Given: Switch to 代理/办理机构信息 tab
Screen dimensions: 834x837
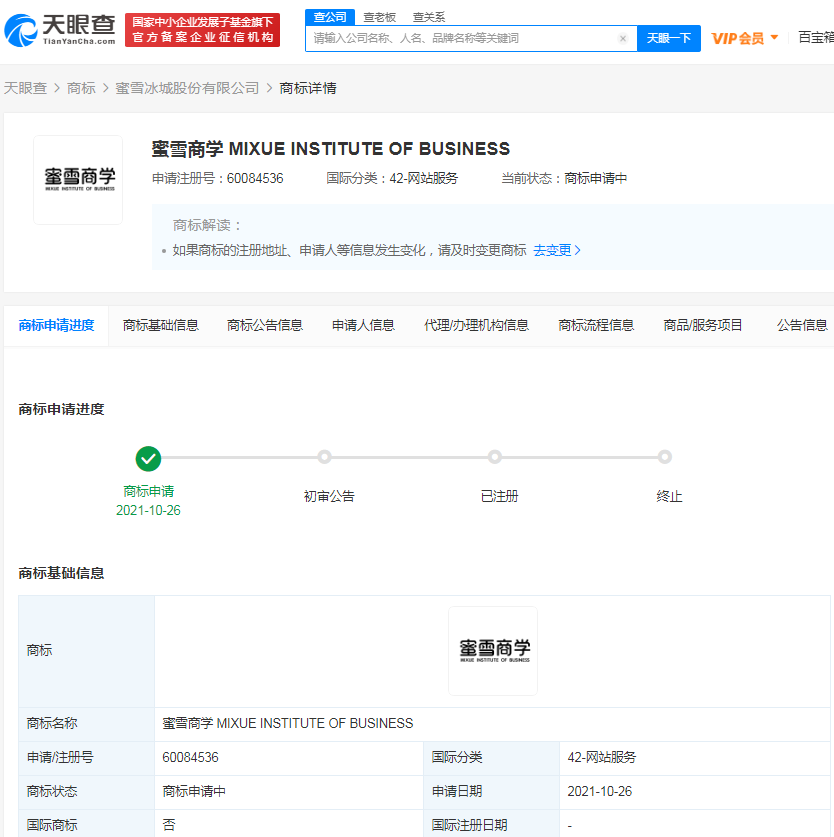Looking at the screenshot, I should [476, 325].
